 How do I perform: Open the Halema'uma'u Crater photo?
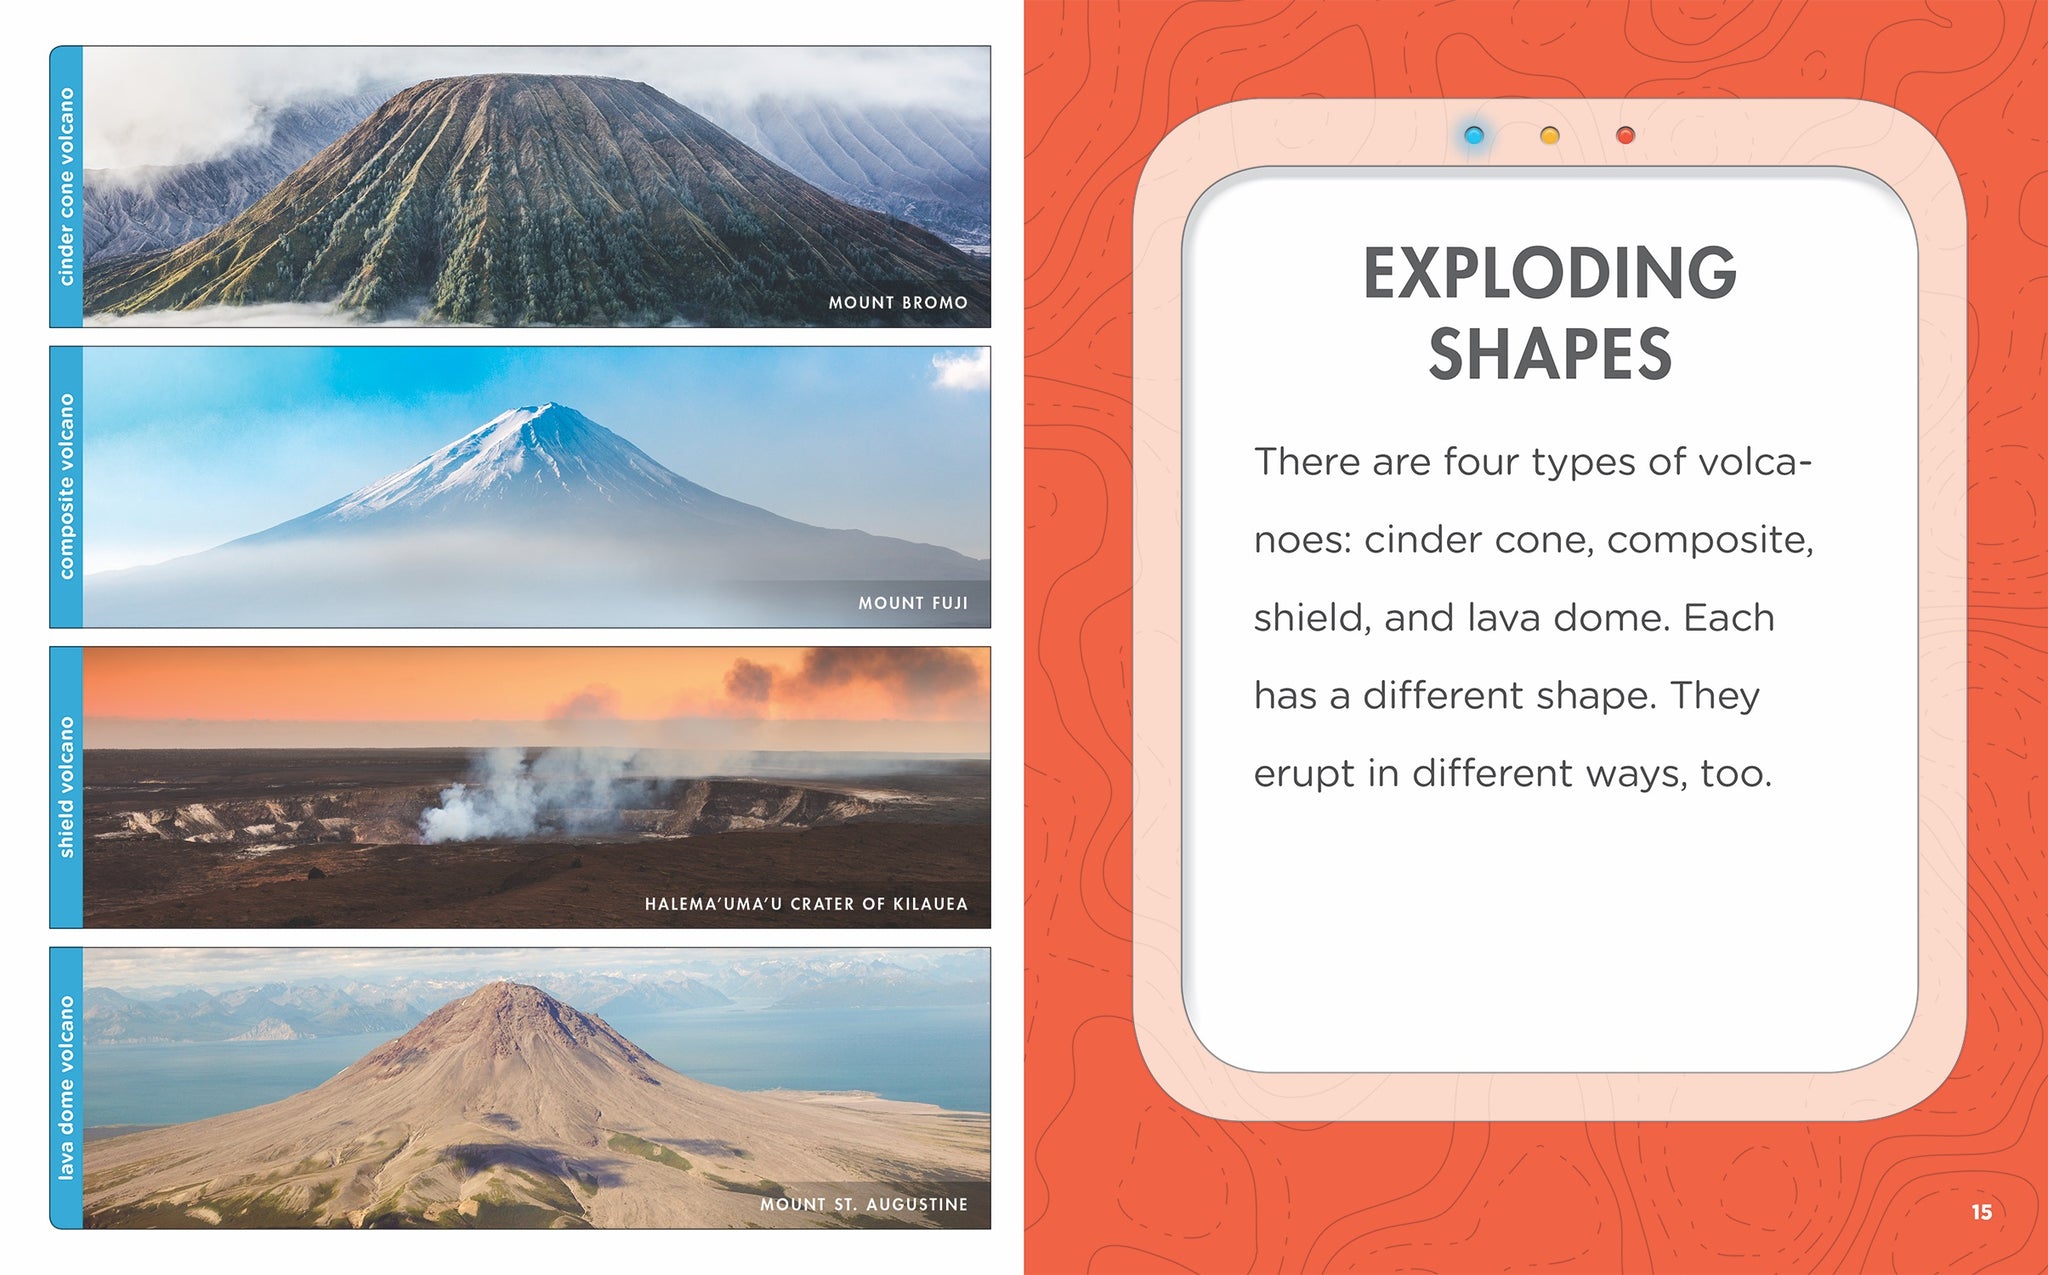coord(537,788)
